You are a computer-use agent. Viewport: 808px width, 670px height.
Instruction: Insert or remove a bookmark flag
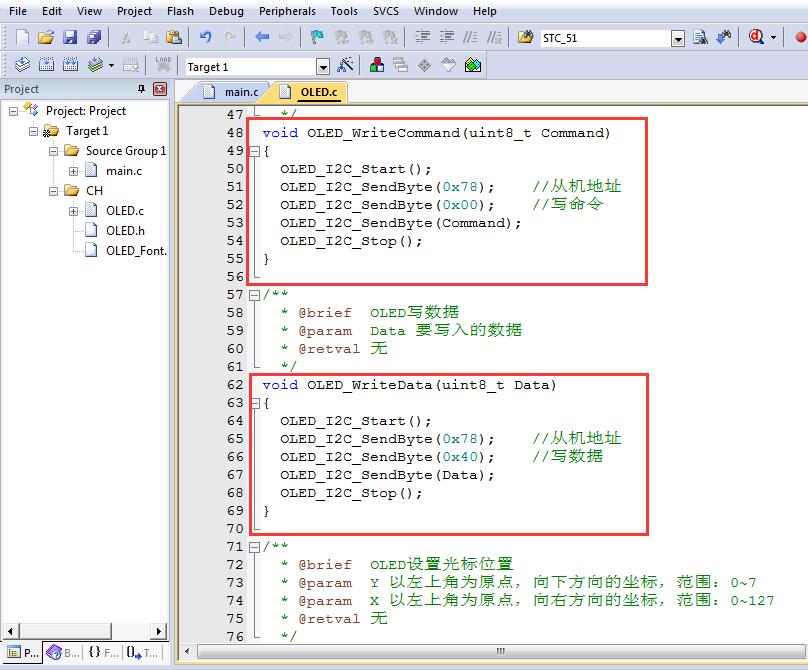(x=317, y=37)
